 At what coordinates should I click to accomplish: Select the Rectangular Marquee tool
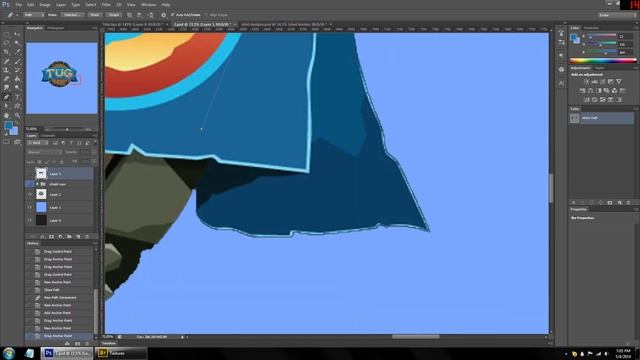7,34
